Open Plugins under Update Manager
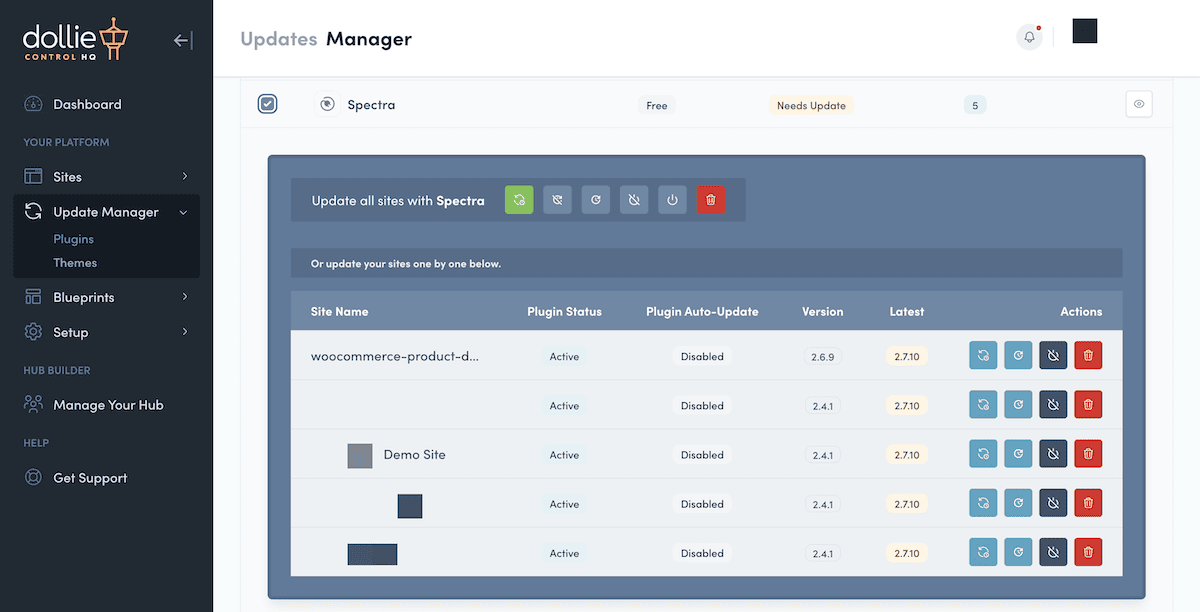This screenshot has width=1200, height=612. (x=74, y=239)
